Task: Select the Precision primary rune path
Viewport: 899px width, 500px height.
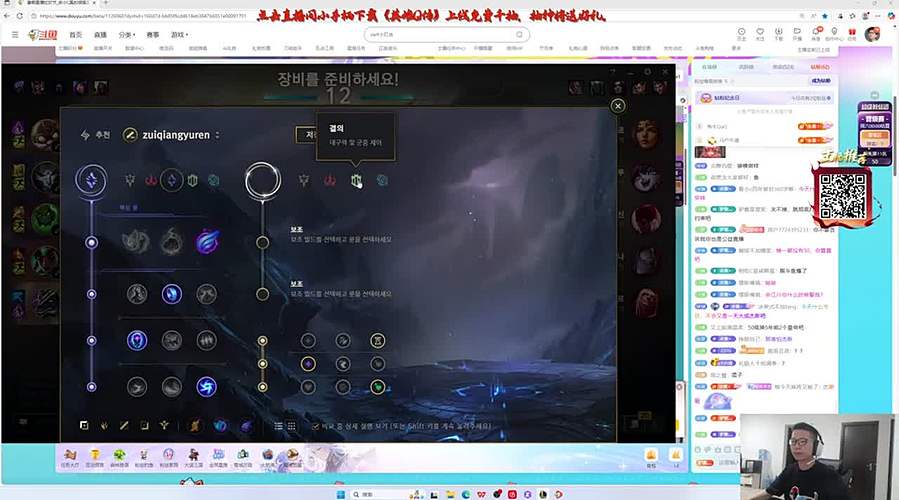Action: click(x=130, y=181)
